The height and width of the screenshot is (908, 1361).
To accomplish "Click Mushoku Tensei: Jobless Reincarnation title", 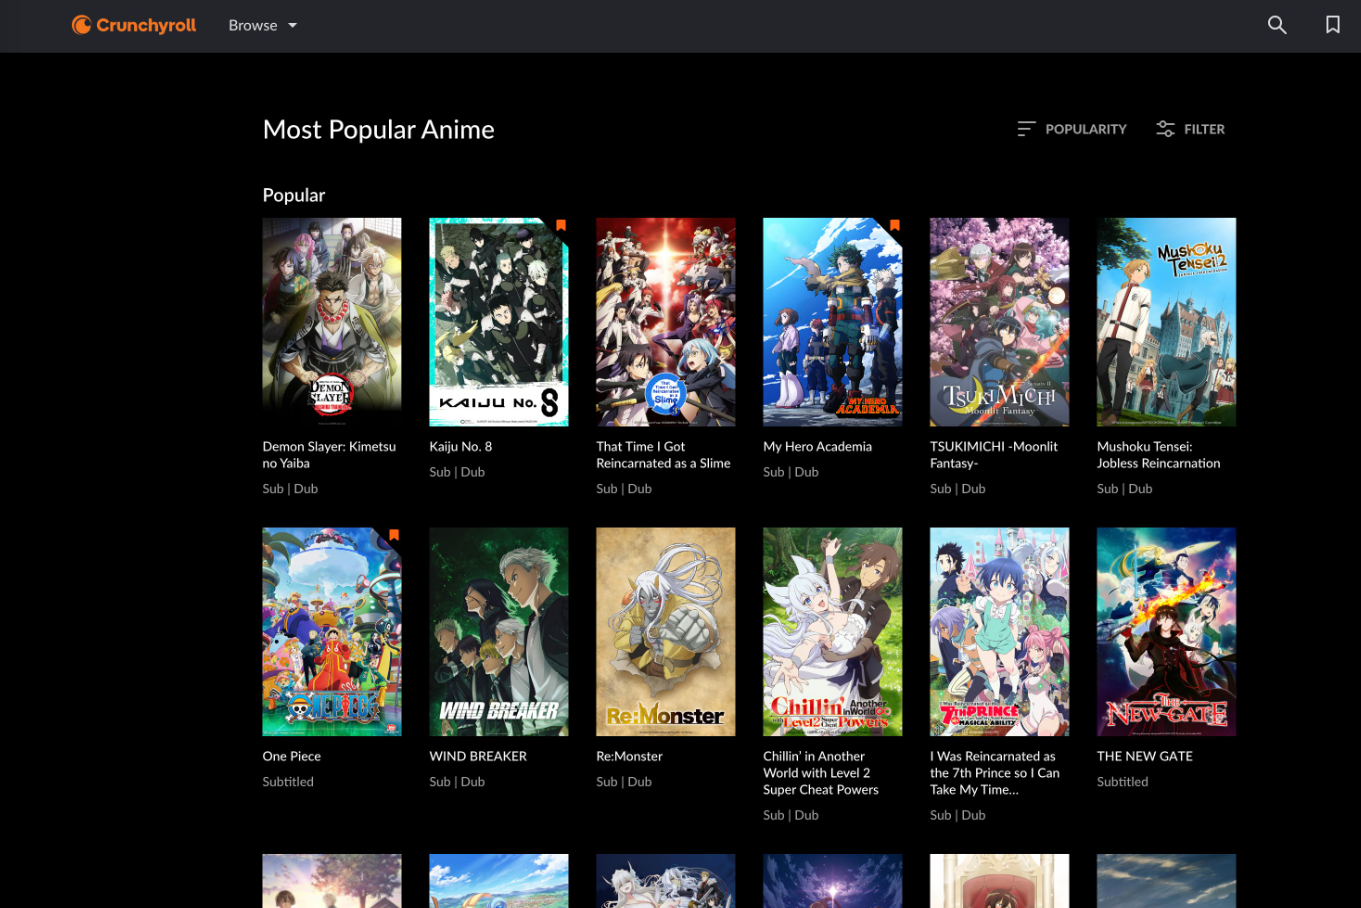I will click(1159, 455).
